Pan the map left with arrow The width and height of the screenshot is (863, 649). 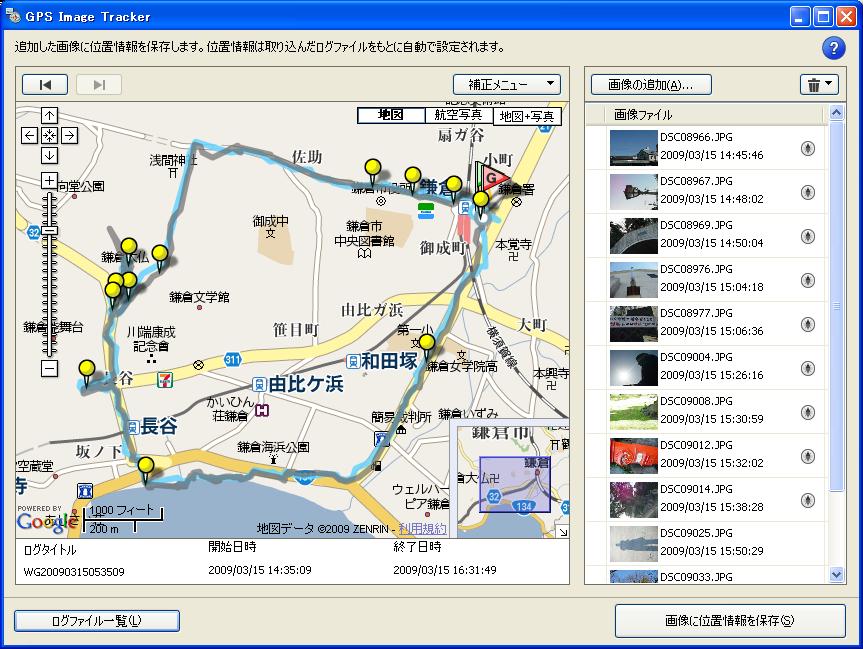pos(30,135)
